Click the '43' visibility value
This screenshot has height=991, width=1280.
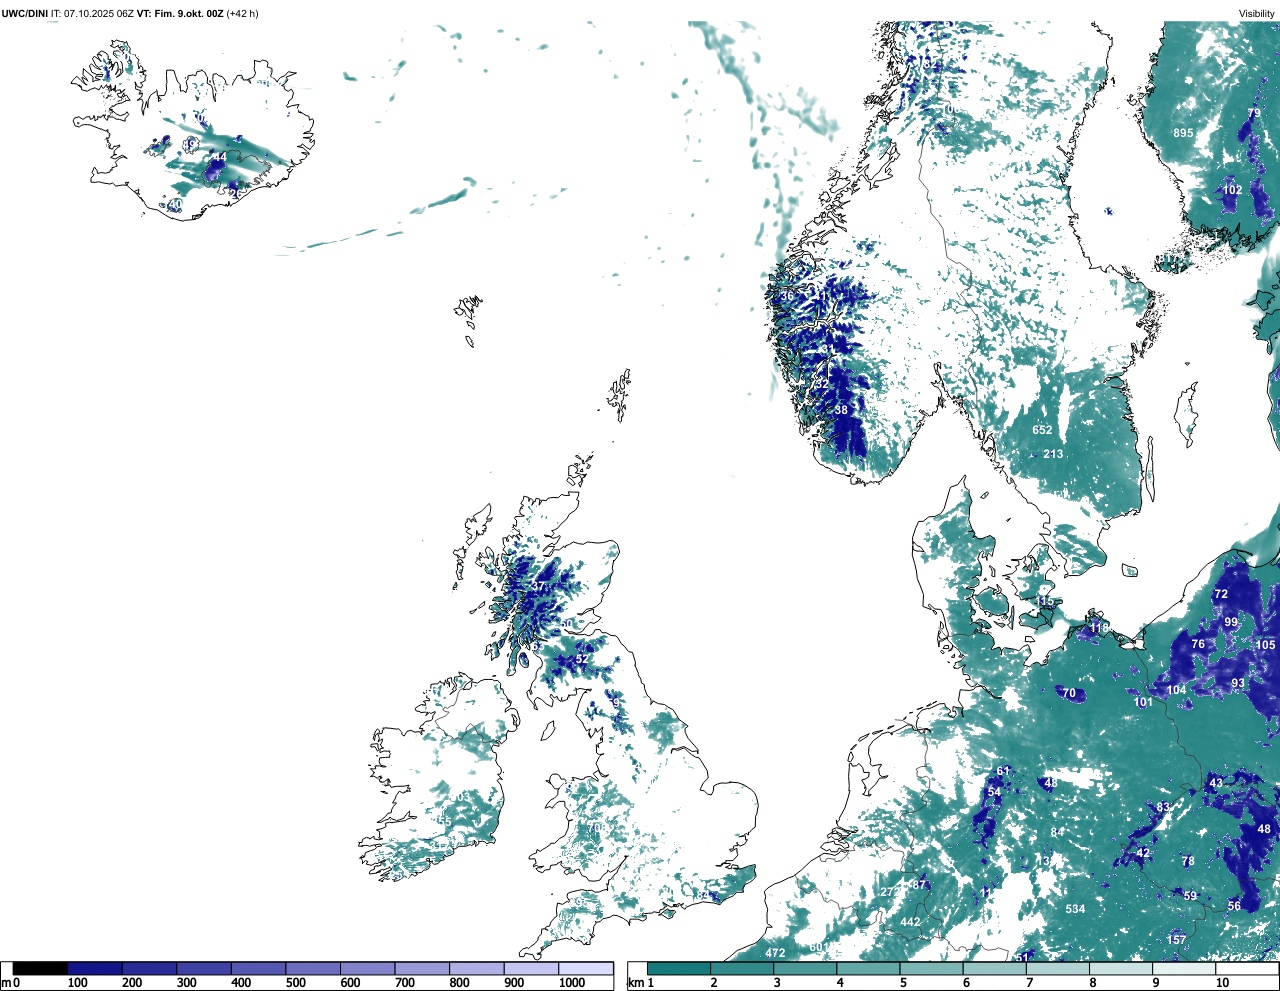point(1216,783)
